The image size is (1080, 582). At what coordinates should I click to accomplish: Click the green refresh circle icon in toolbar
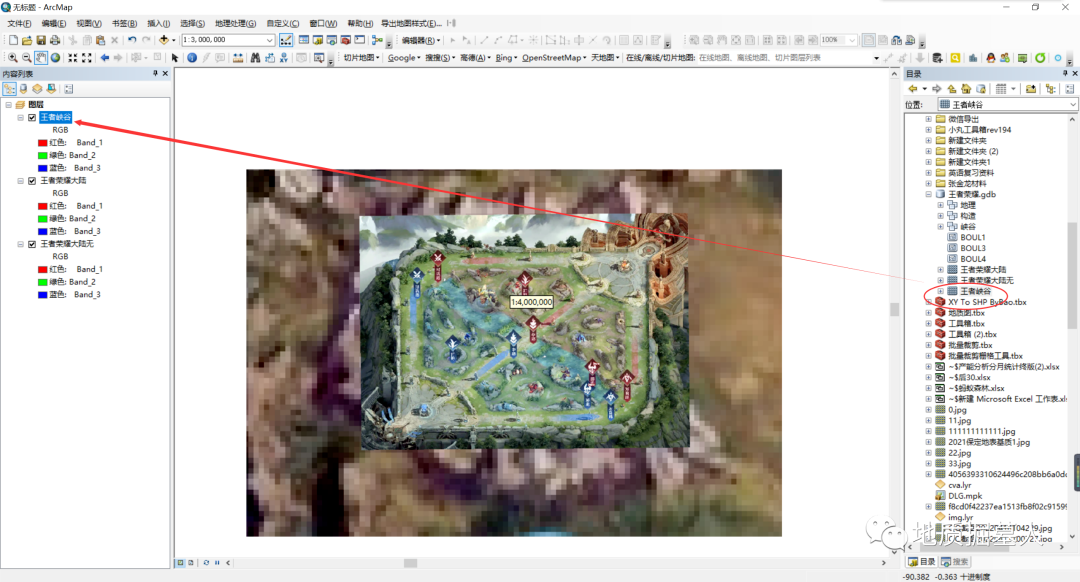point(1040,58)
